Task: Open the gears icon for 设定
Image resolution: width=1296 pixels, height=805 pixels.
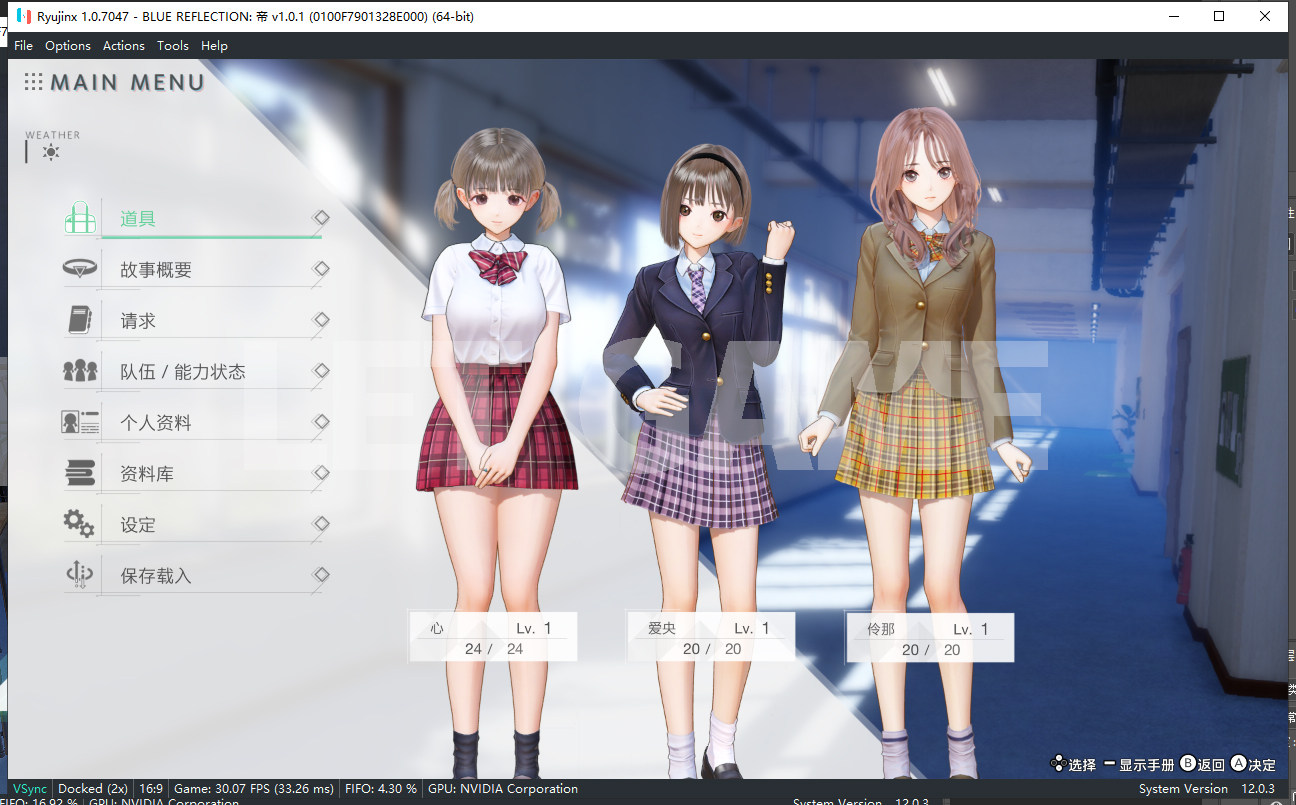Action: [x=80, y=524]
